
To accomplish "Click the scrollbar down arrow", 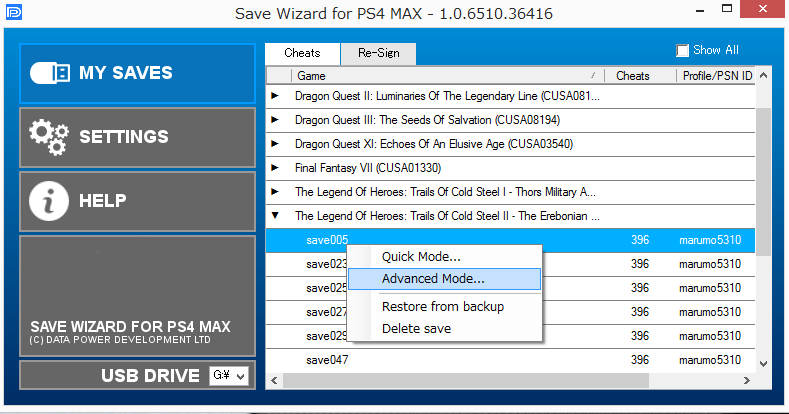I will pos(764,364).
